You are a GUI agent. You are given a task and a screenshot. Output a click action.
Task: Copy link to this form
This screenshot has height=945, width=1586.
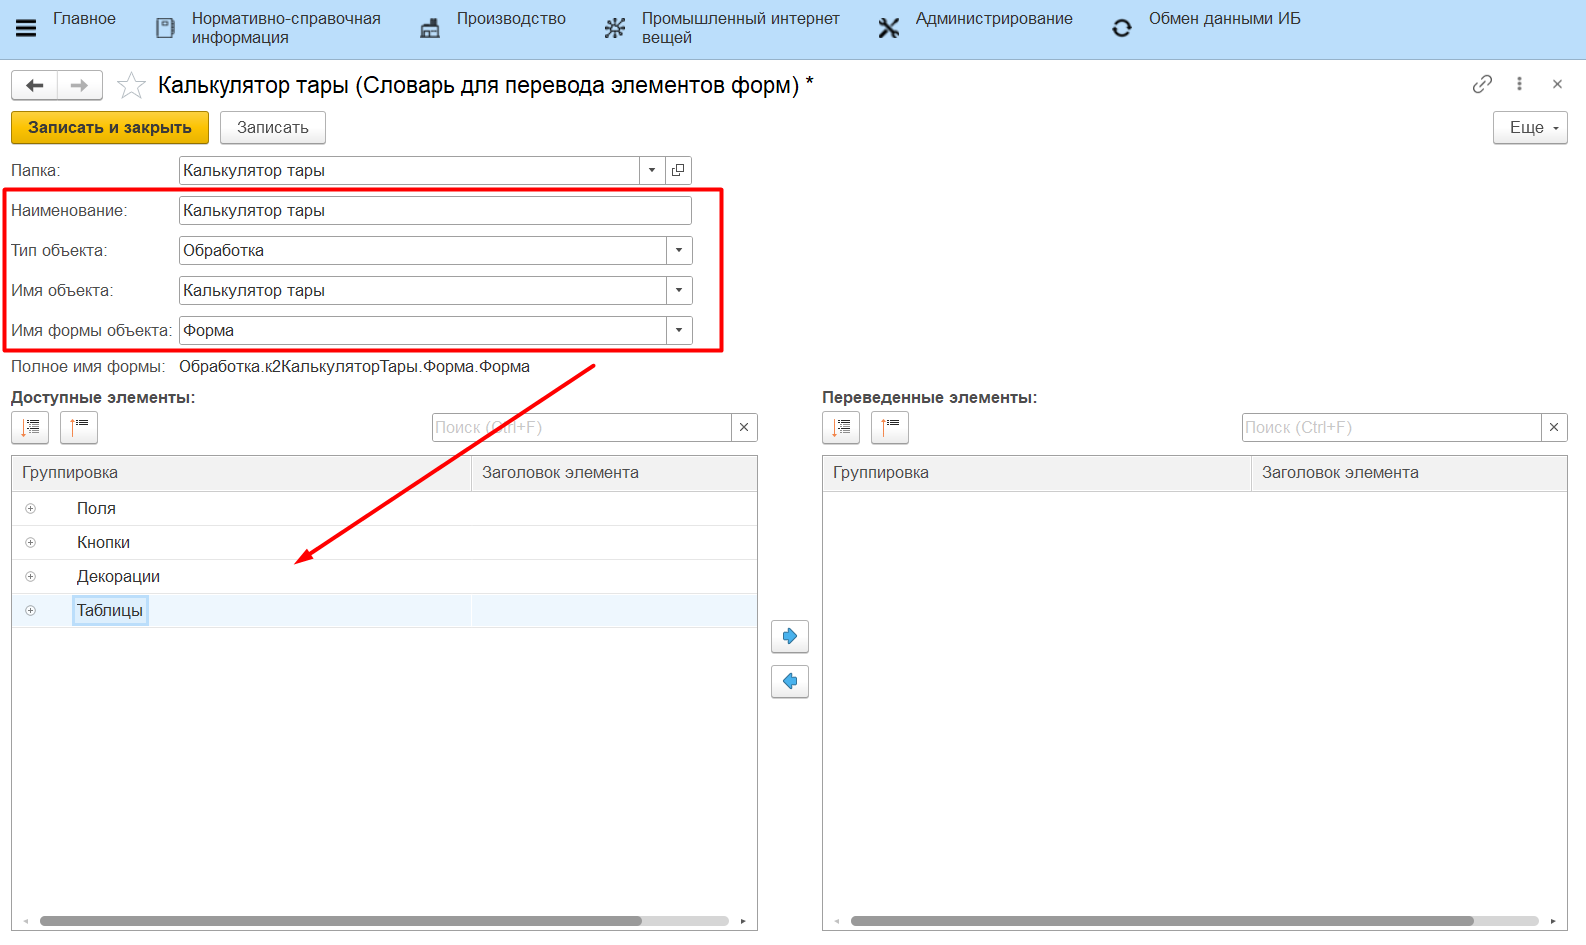[x=1482, y=85]
